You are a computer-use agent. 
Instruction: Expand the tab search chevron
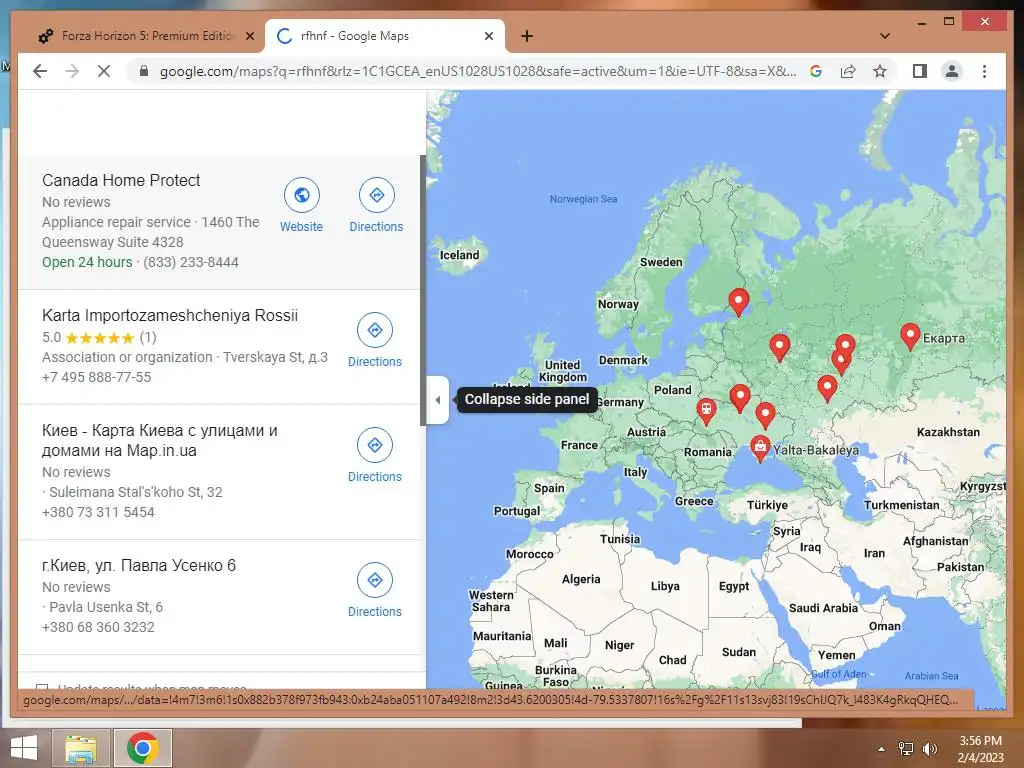[x=885, y=36]
